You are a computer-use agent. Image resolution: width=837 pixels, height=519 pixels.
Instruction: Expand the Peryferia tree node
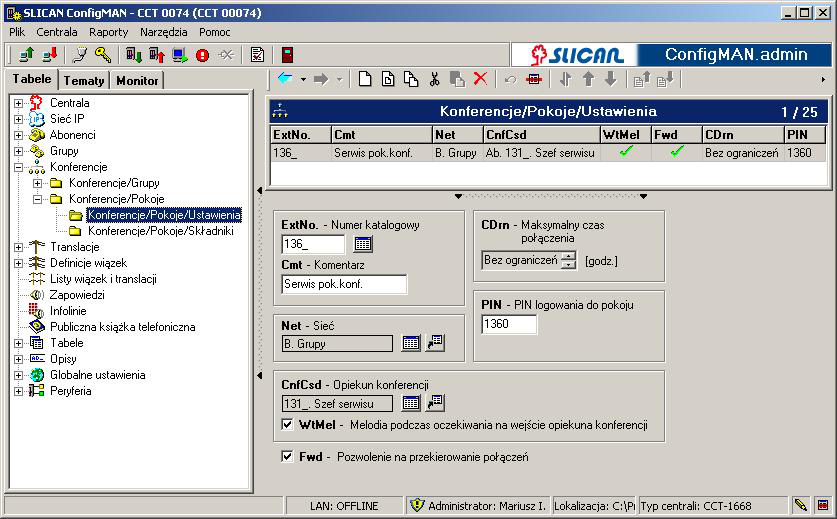[x=18, y=391]
